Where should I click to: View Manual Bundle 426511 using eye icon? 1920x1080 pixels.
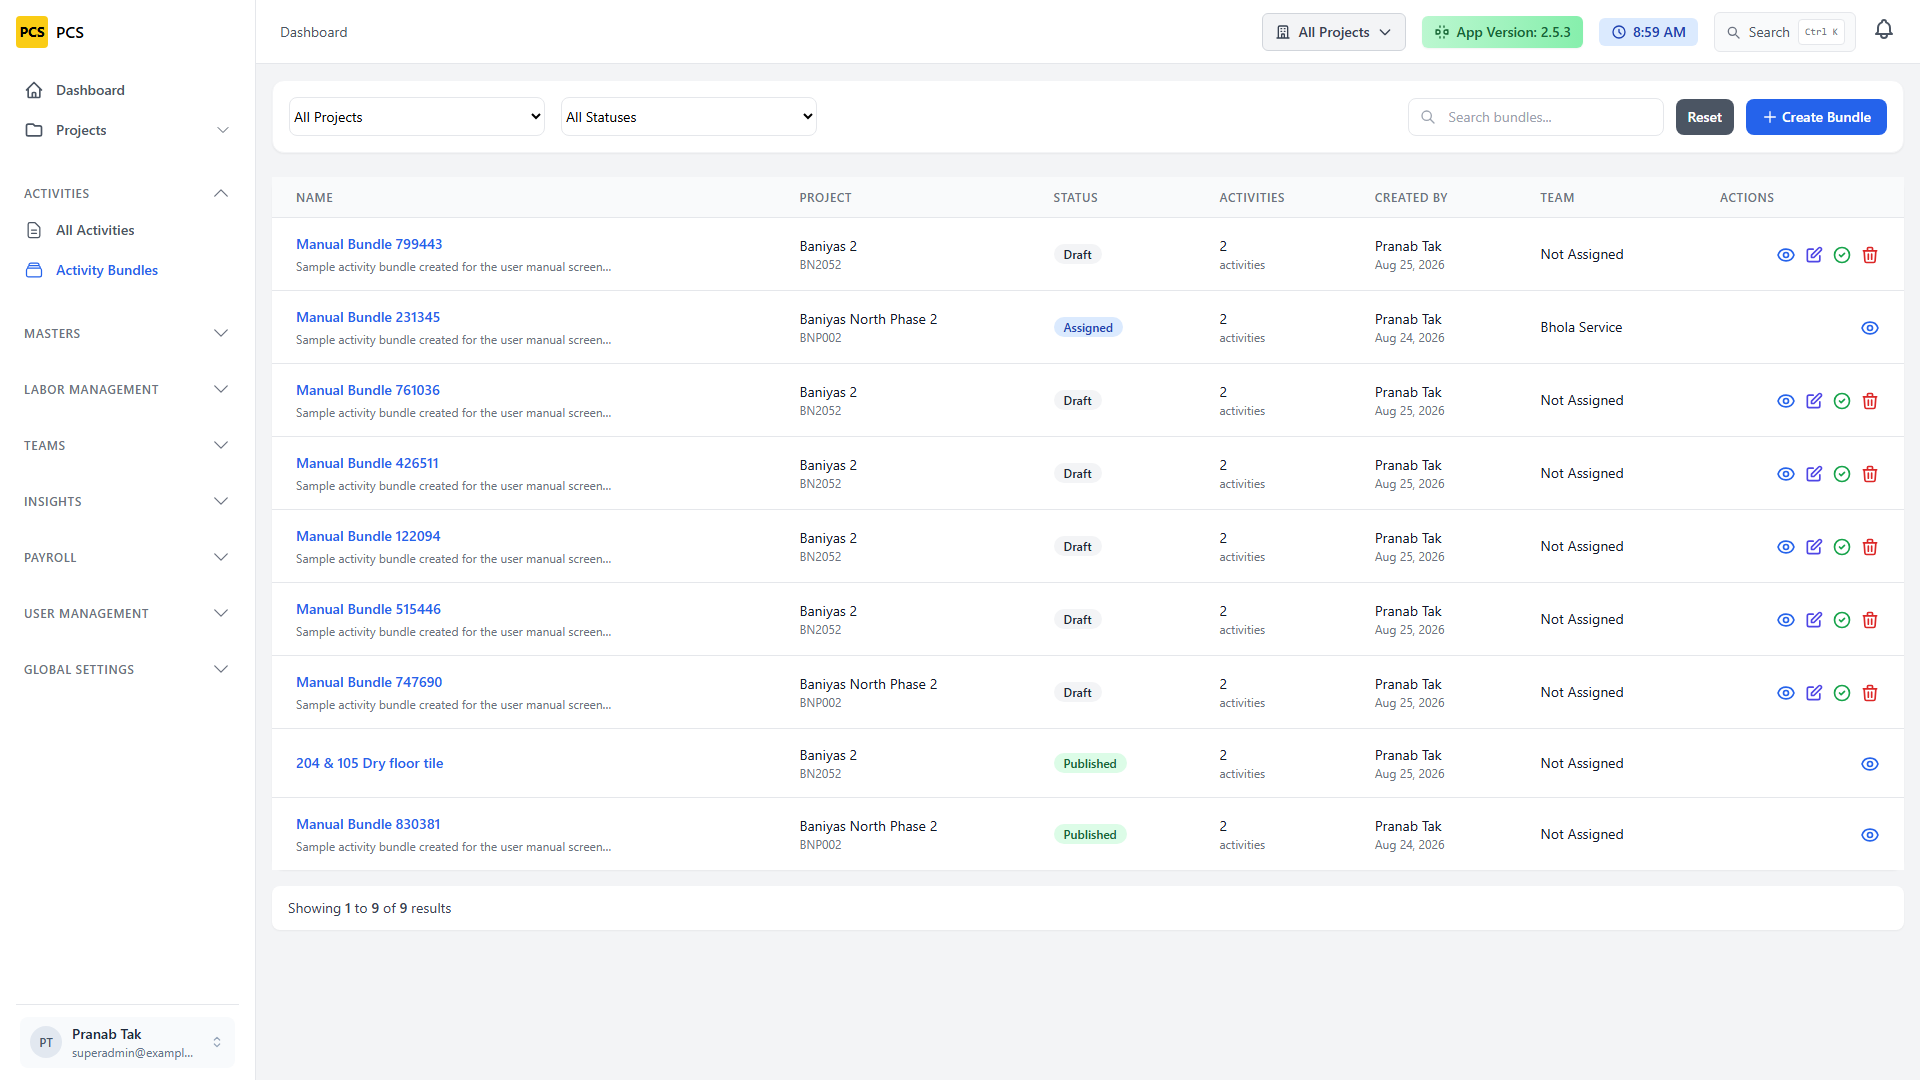pos(1786,474)
